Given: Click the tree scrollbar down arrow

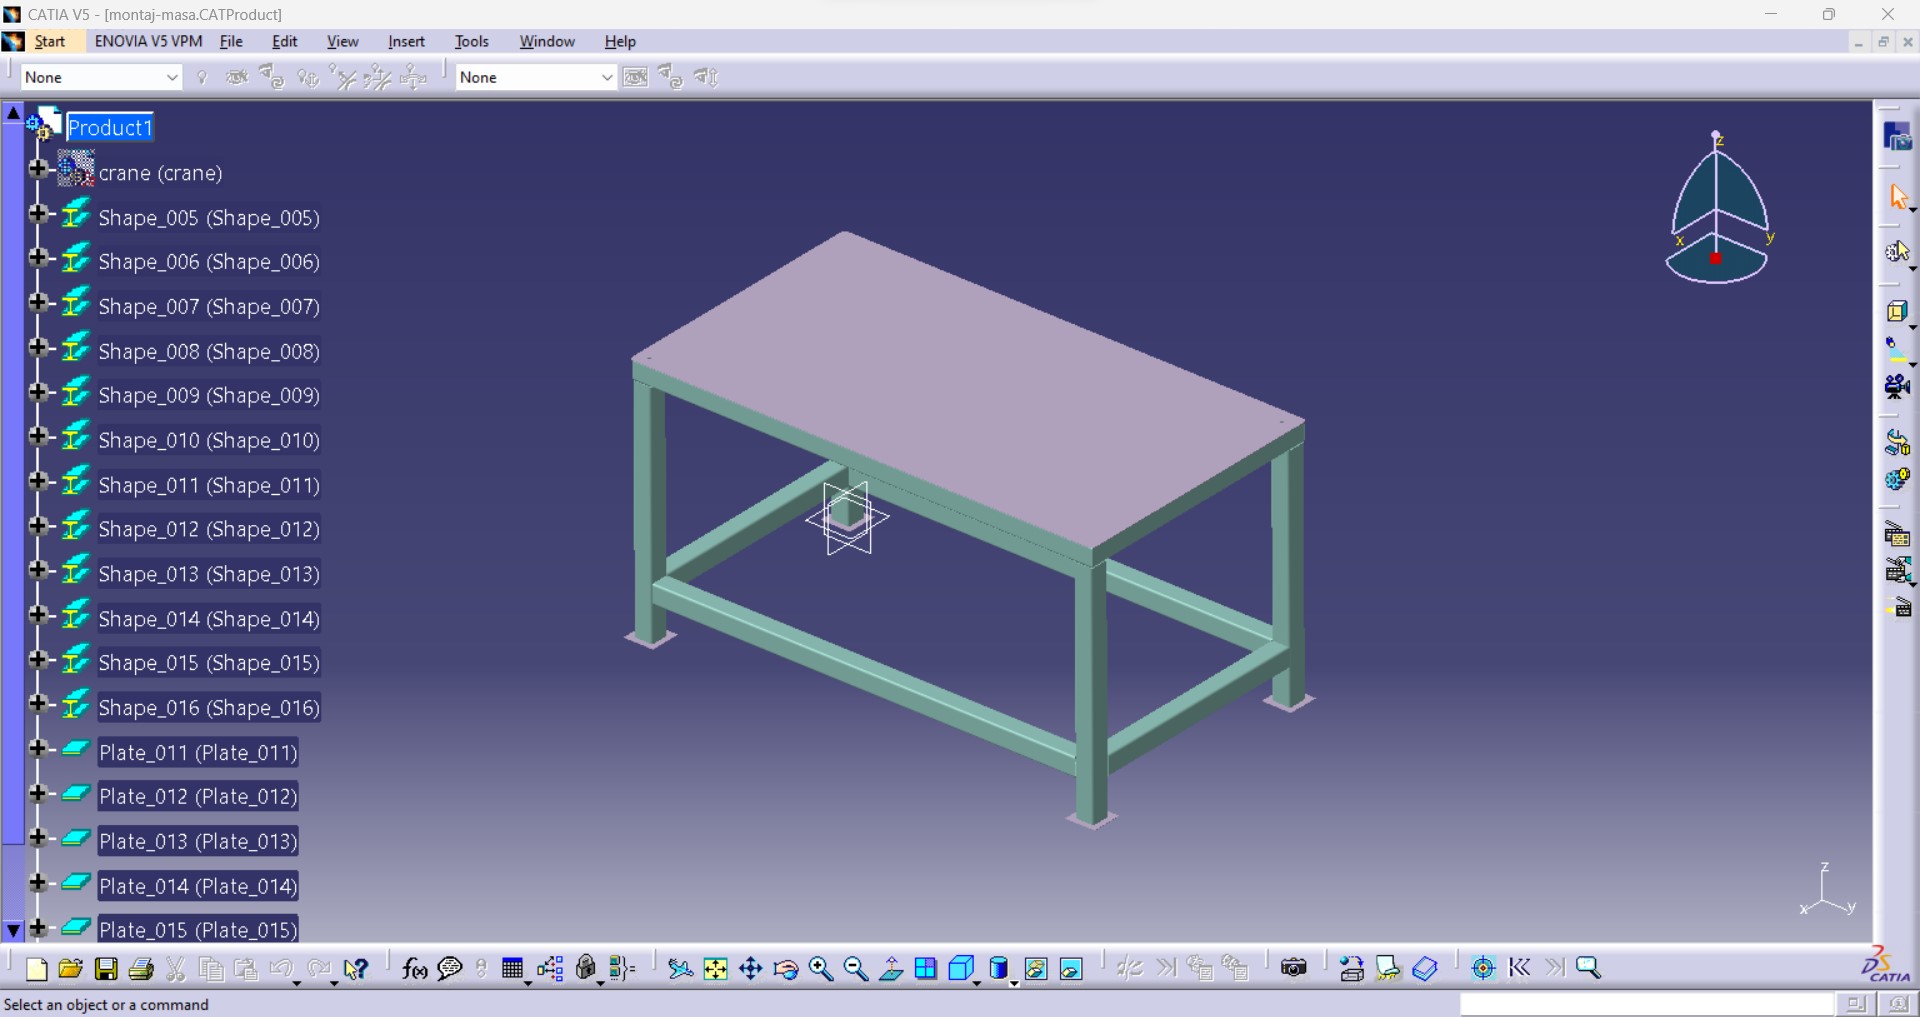Looking at the screenshot, I should pos(13,930).
